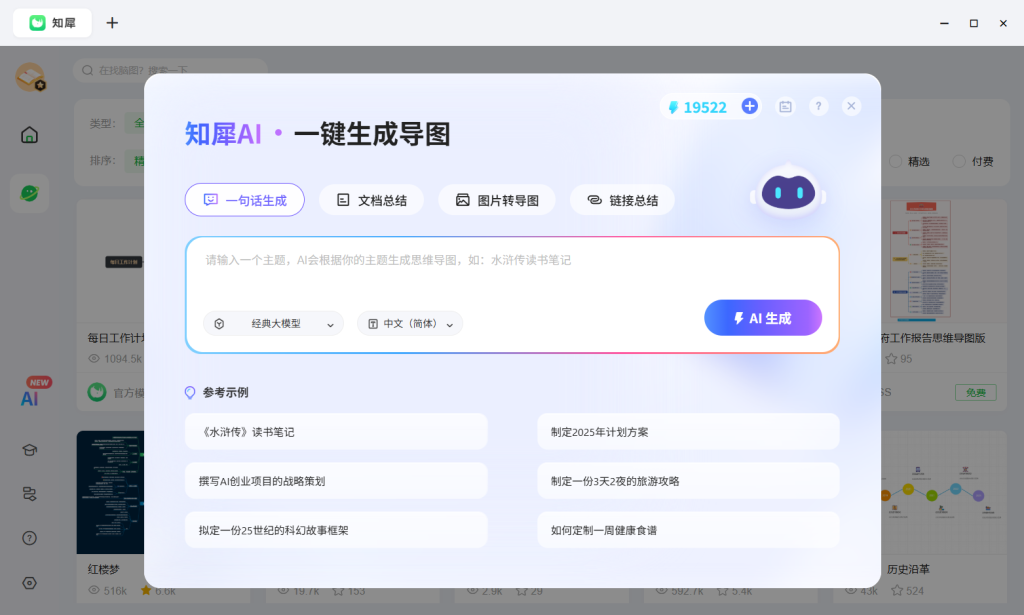Select the 一句话生成 tab
The height and width of the screenshot is (615, 1024).
click(x=245, y=200)
